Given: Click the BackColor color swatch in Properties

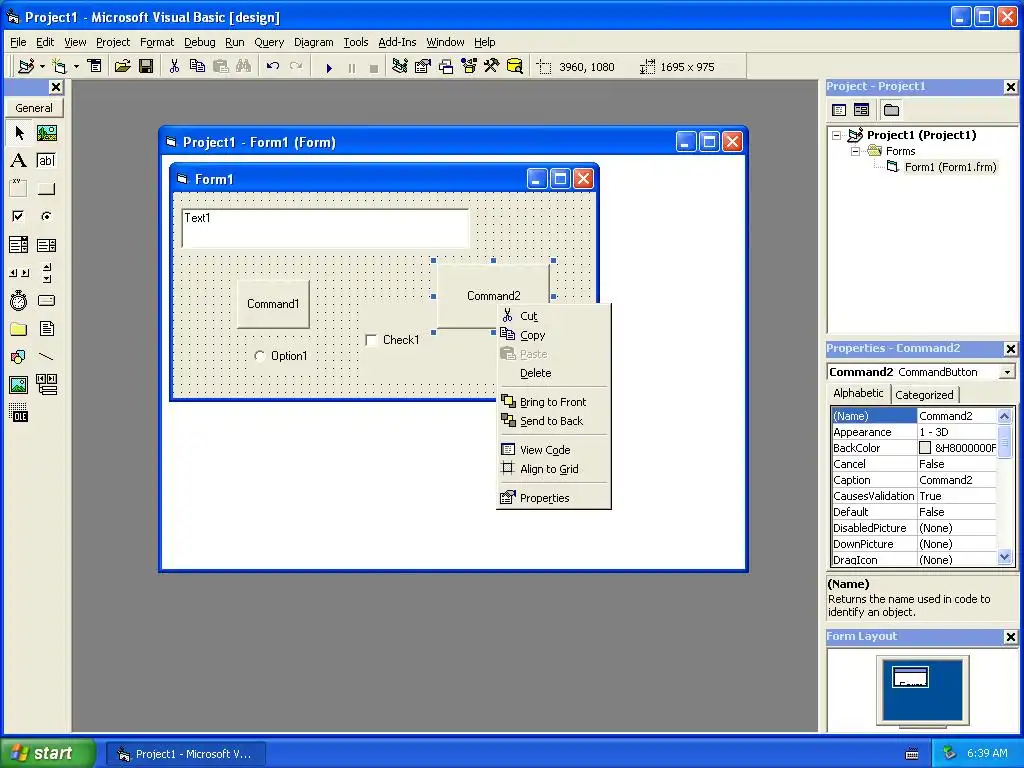Looking at the screenshot, I should point(925,448).
